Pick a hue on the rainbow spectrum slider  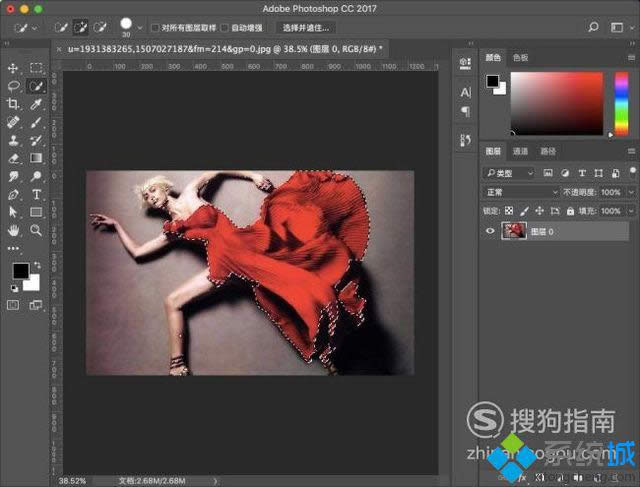click(x=622, y=104)
